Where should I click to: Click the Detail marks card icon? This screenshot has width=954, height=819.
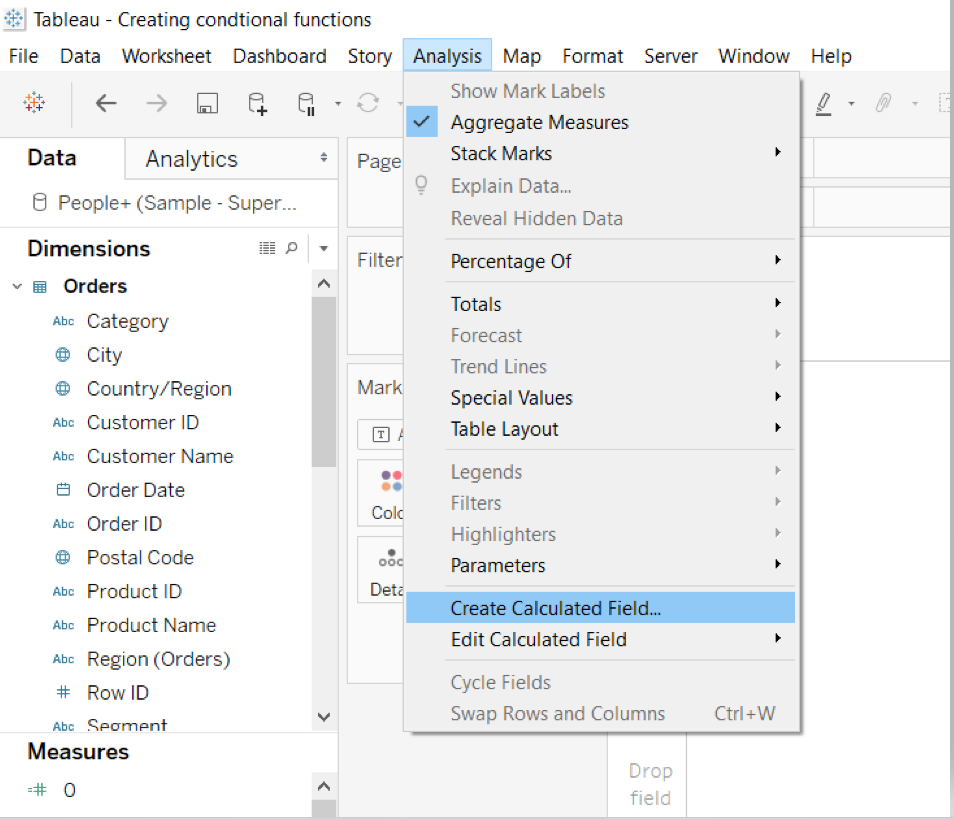click(x=390, y=558)
